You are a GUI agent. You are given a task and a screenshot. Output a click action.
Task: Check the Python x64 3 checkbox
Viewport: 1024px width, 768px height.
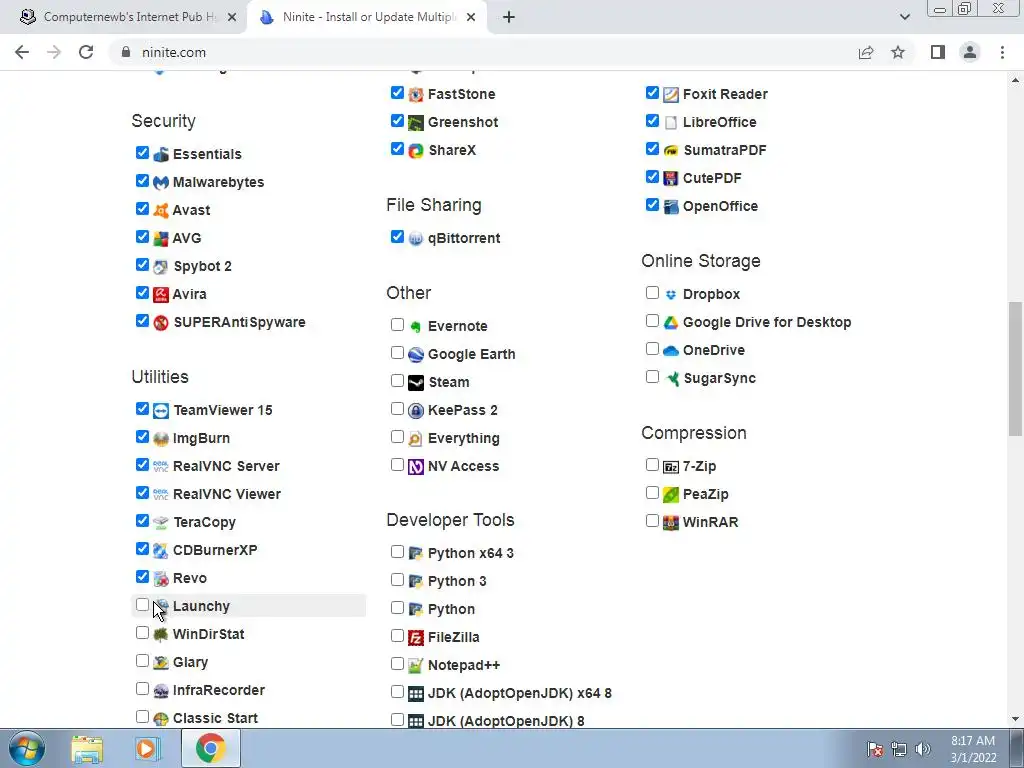[397, 552]
